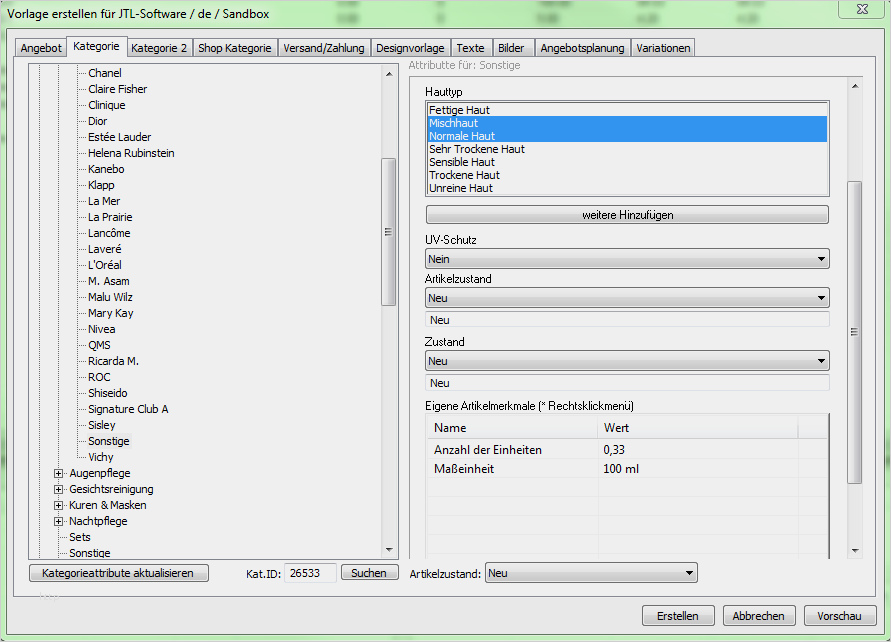
Task: Select Shiseido in the category tree
Action: (107, 393)
